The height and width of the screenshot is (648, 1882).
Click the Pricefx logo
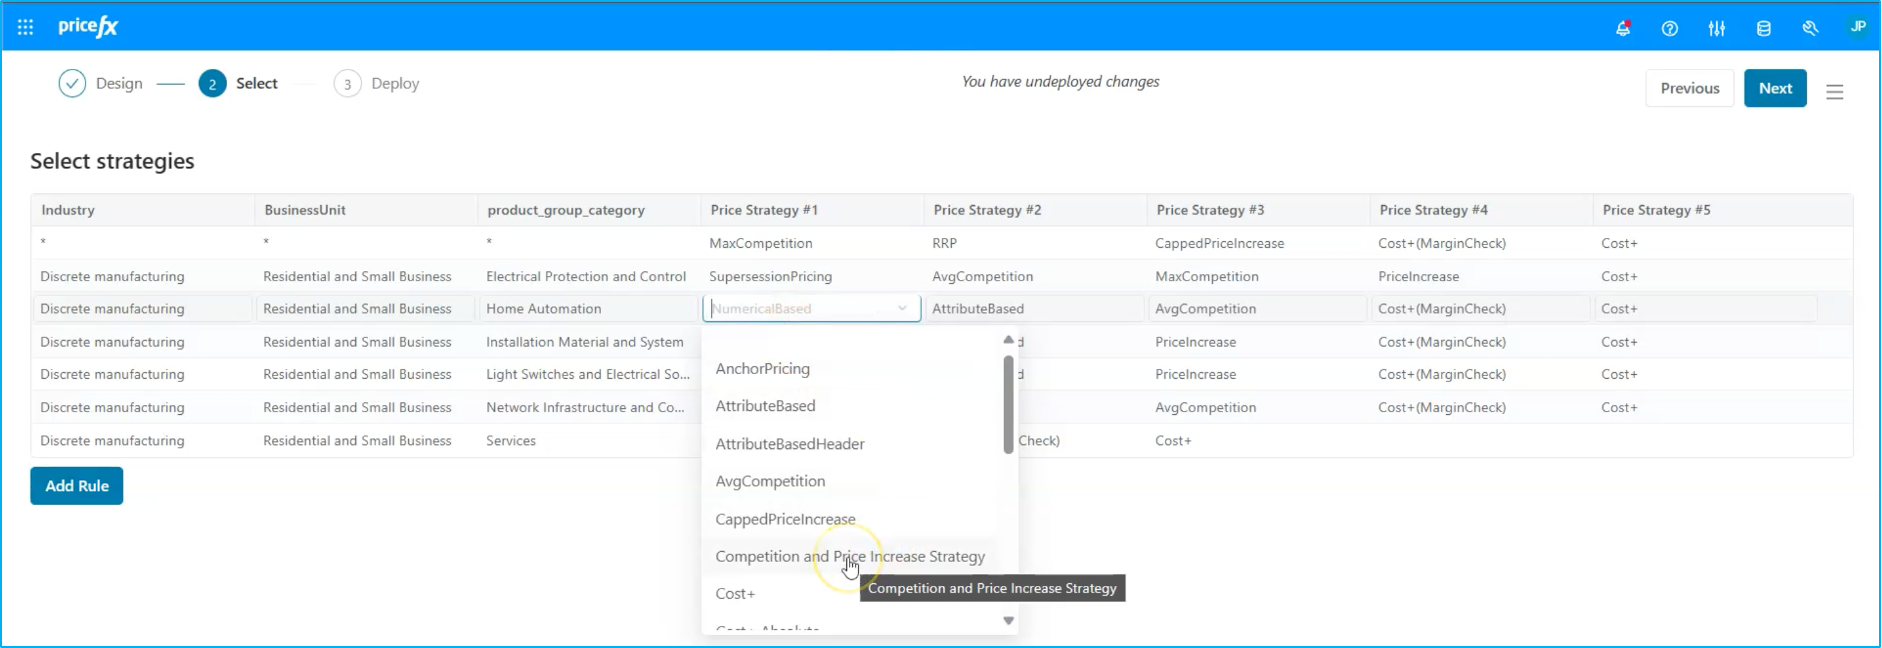tap(88, 27)
